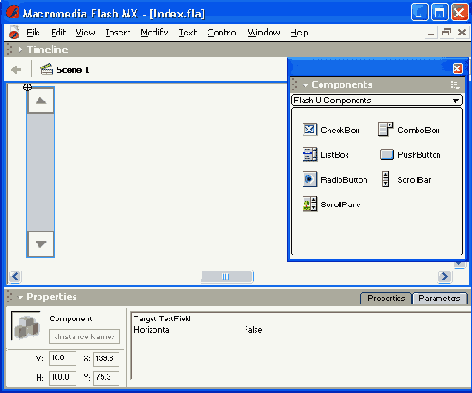Click the Instance Name input field

(84, 337)
